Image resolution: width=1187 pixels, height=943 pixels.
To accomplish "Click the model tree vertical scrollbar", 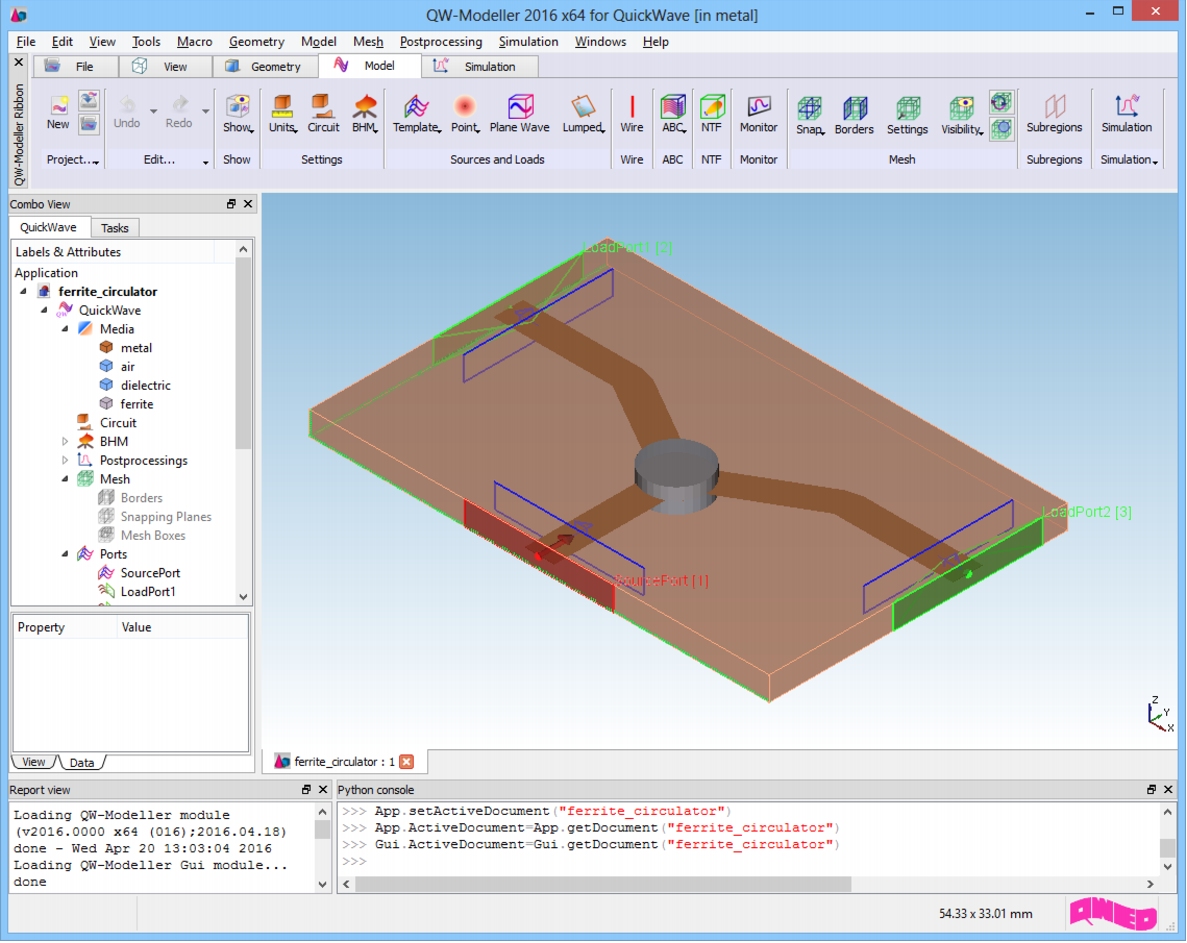I will [243, 353].
